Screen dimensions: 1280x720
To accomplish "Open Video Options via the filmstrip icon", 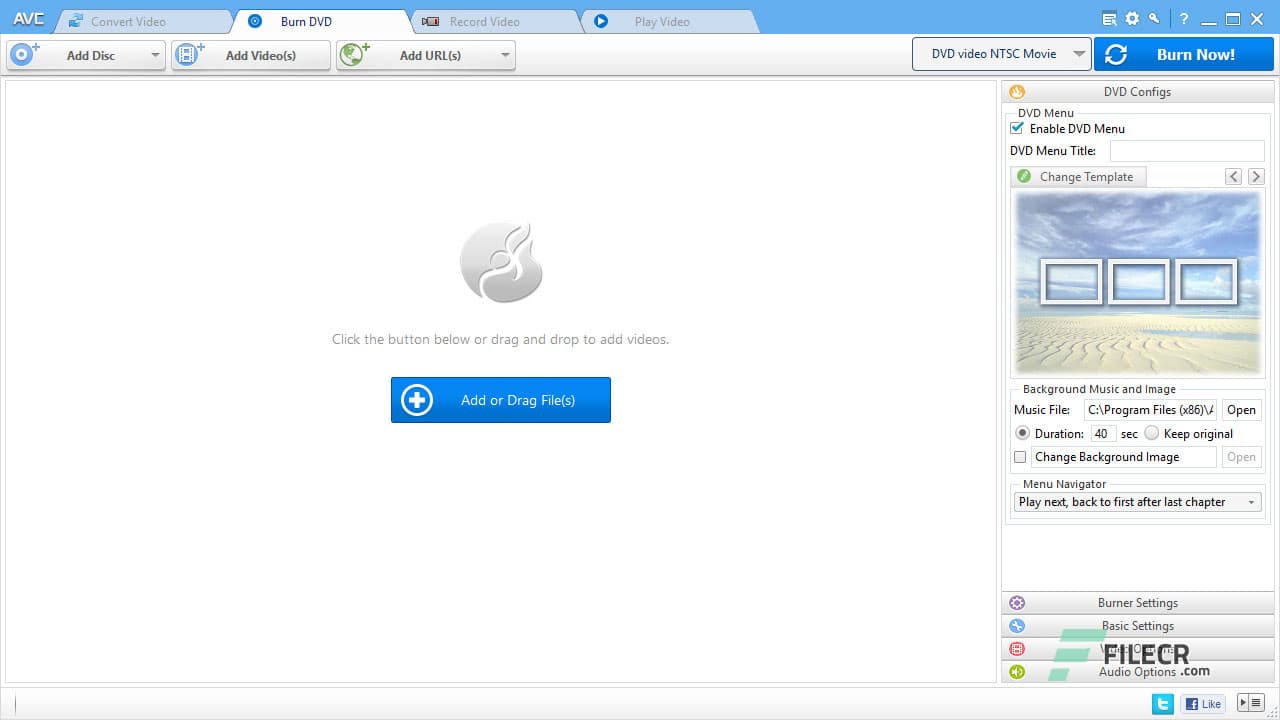I will pos(1017,649).
